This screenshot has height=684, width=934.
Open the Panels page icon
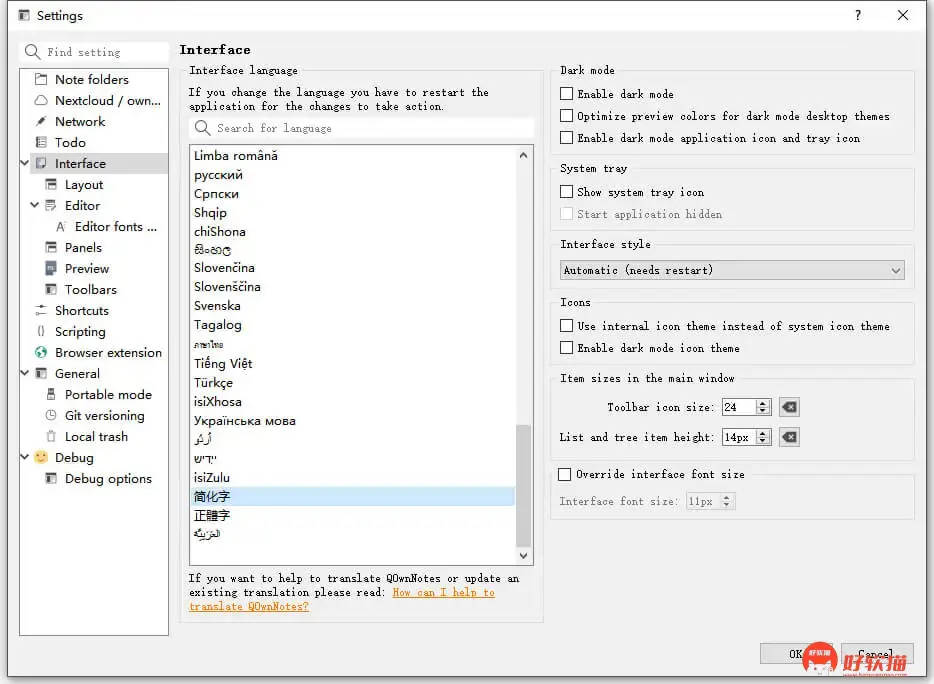(51, 247)
